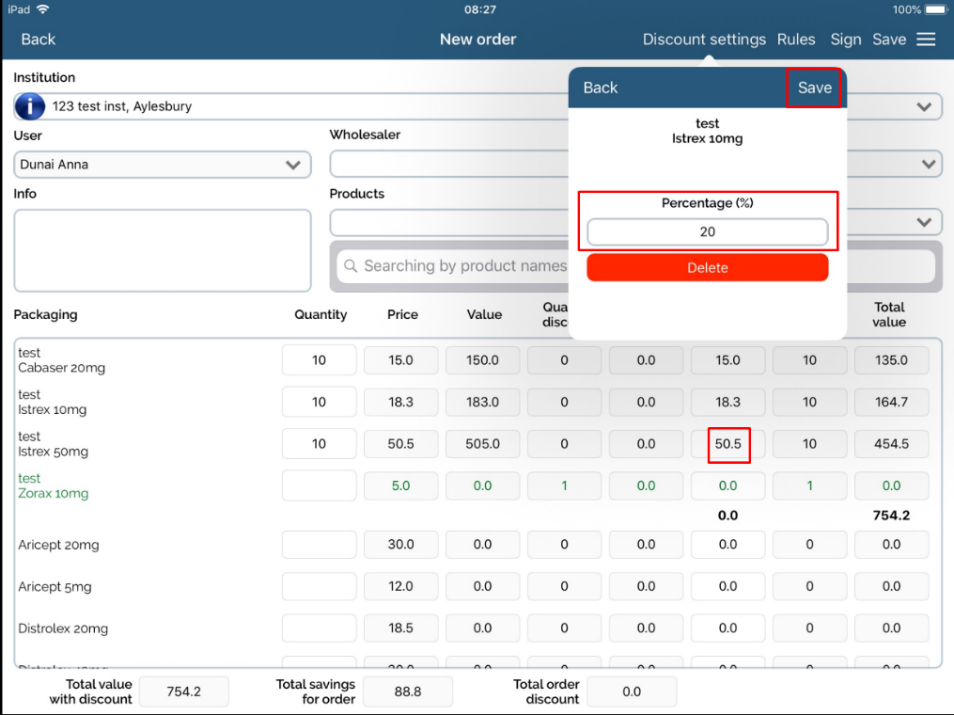
Task: Click empty quantity field for Aricept 20mg
Action: click(319, 545)
